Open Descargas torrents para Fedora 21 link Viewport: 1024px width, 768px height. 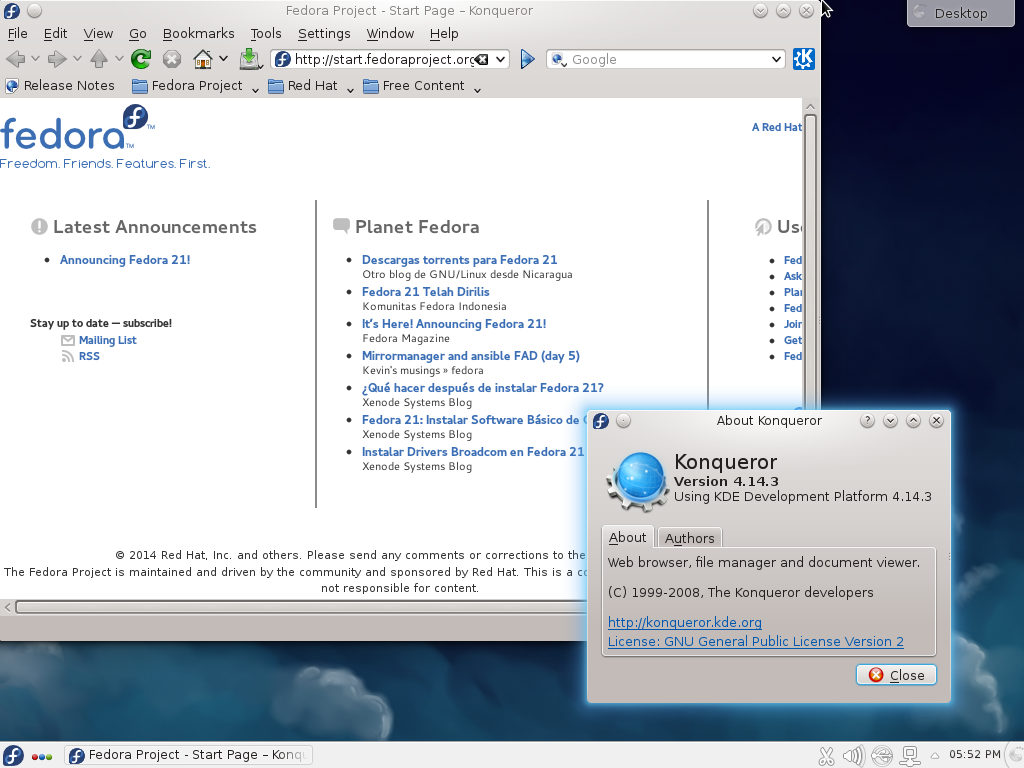[460, 260]
